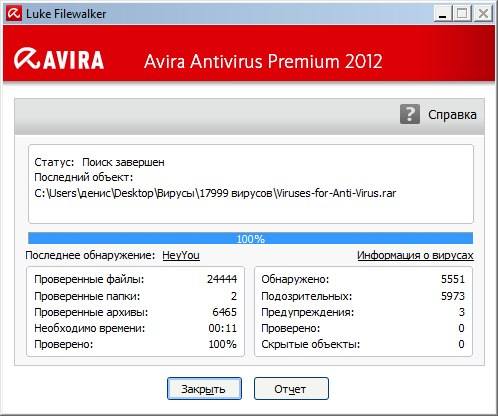Click the Отчет report button
Viewport: 498px width, 416px height.
tap(291, 389)
